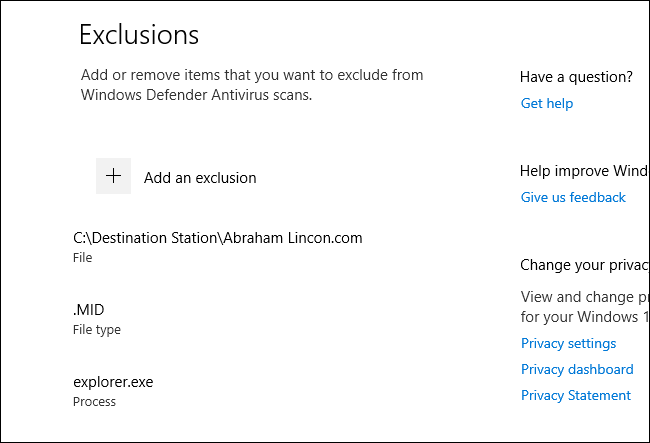Open the Privacy dashboard link
This screenshot has width=650, height=443.
577,369
